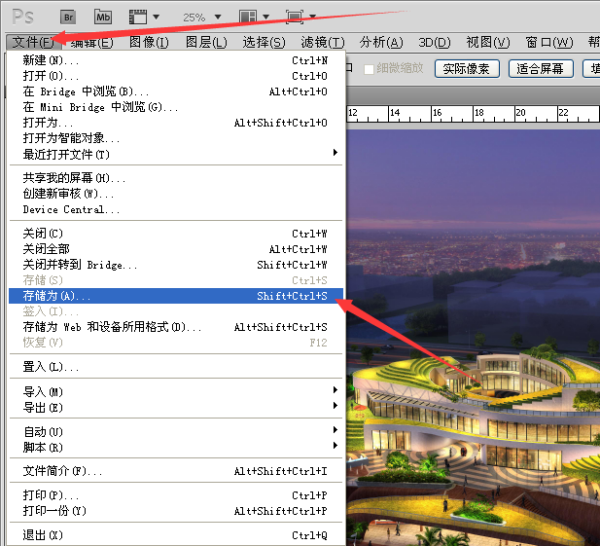Choose 存储为 Web 和设备所用格式(D)...

176,327
